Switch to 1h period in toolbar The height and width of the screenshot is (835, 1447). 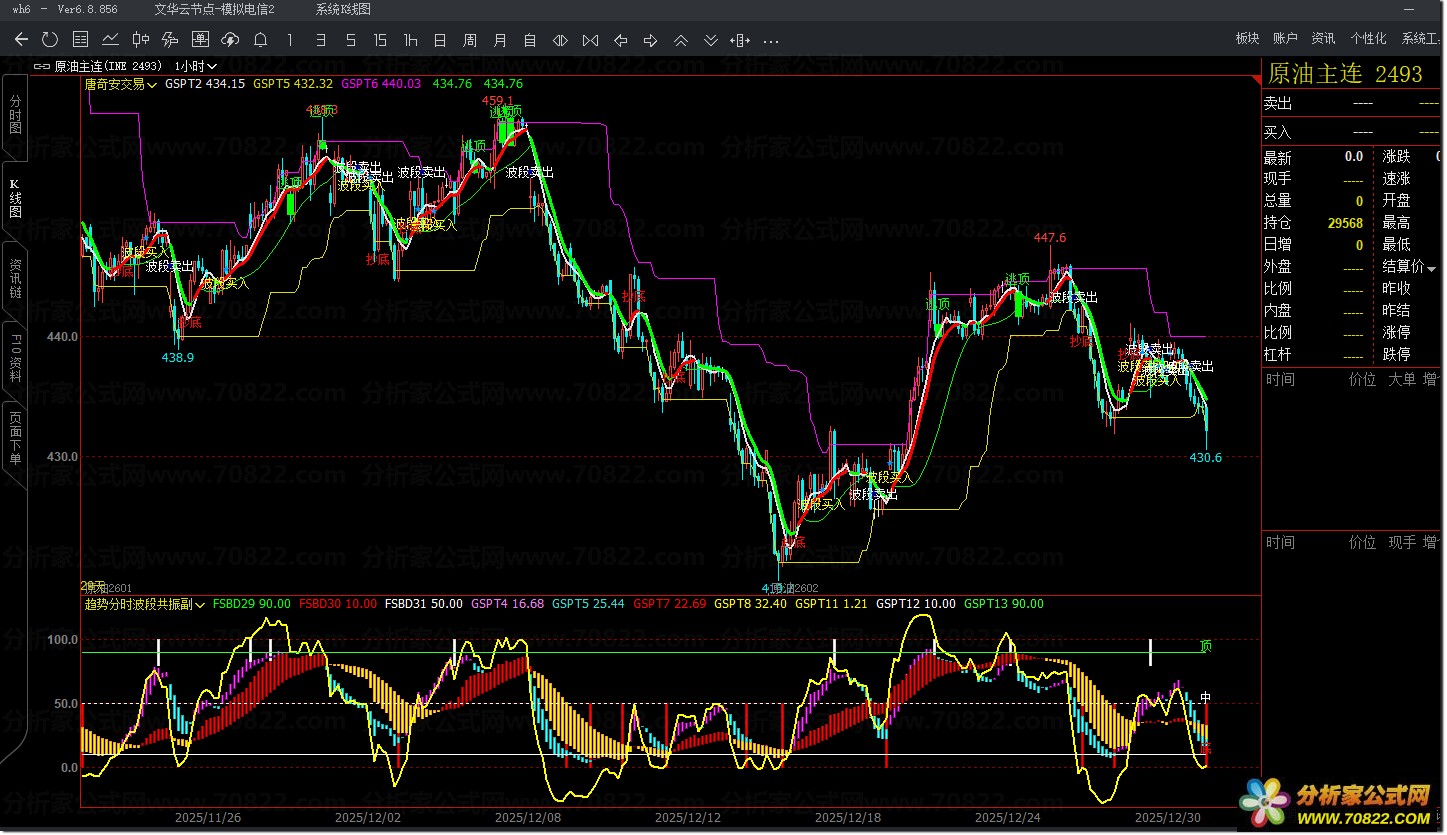(410, 40)
